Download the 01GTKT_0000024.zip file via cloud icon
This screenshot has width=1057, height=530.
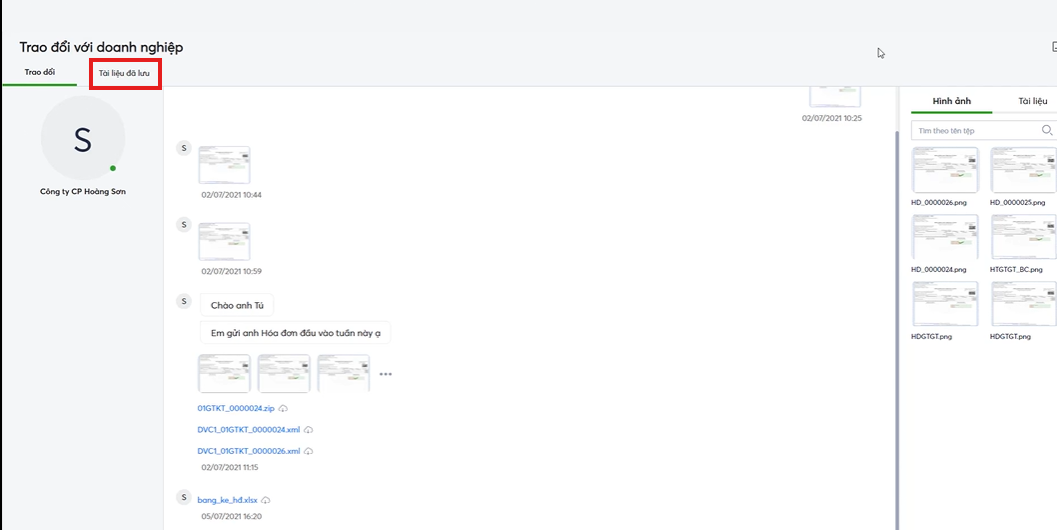tap(284, 409)
